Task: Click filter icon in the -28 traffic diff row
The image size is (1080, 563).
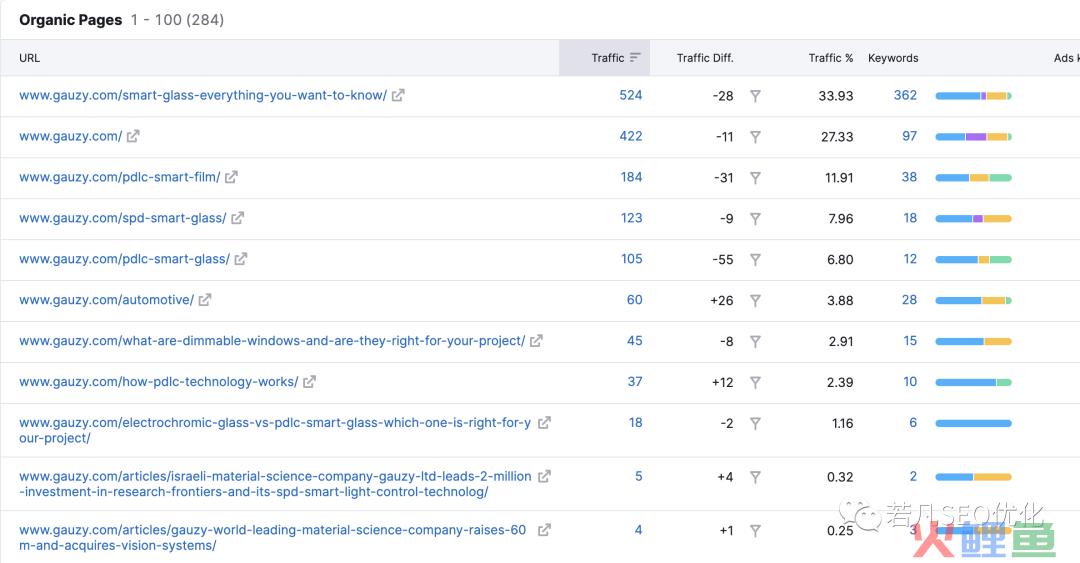Action: [x=756, y=96]
